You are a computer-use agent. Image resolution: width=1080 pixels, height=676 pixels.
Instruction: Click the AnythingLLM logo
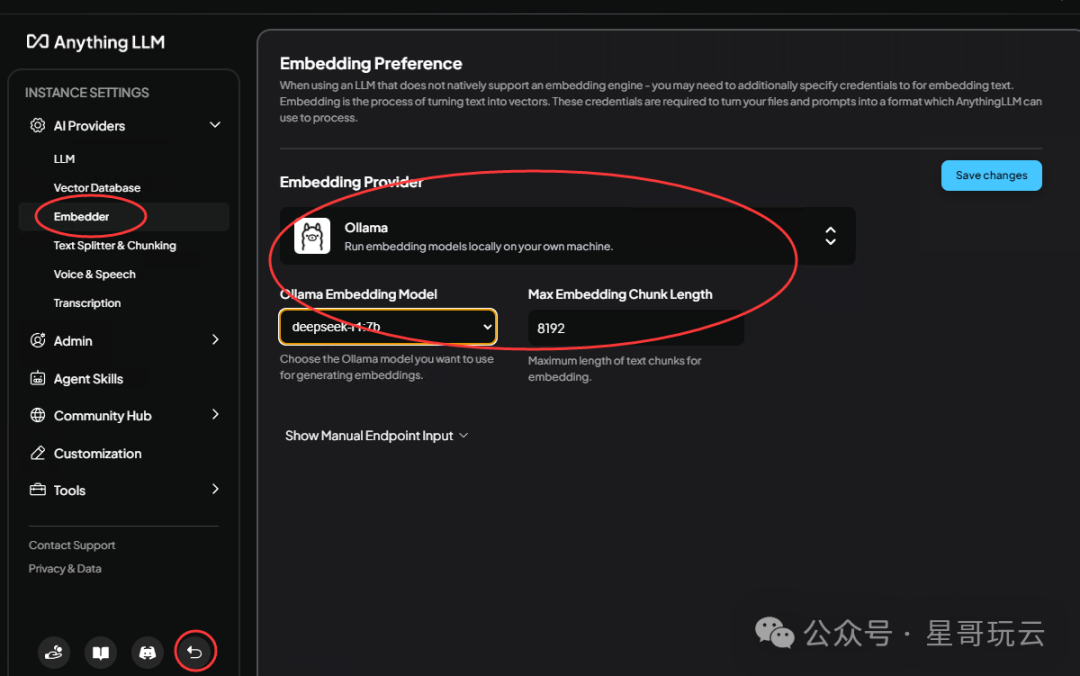pos(96,42)
